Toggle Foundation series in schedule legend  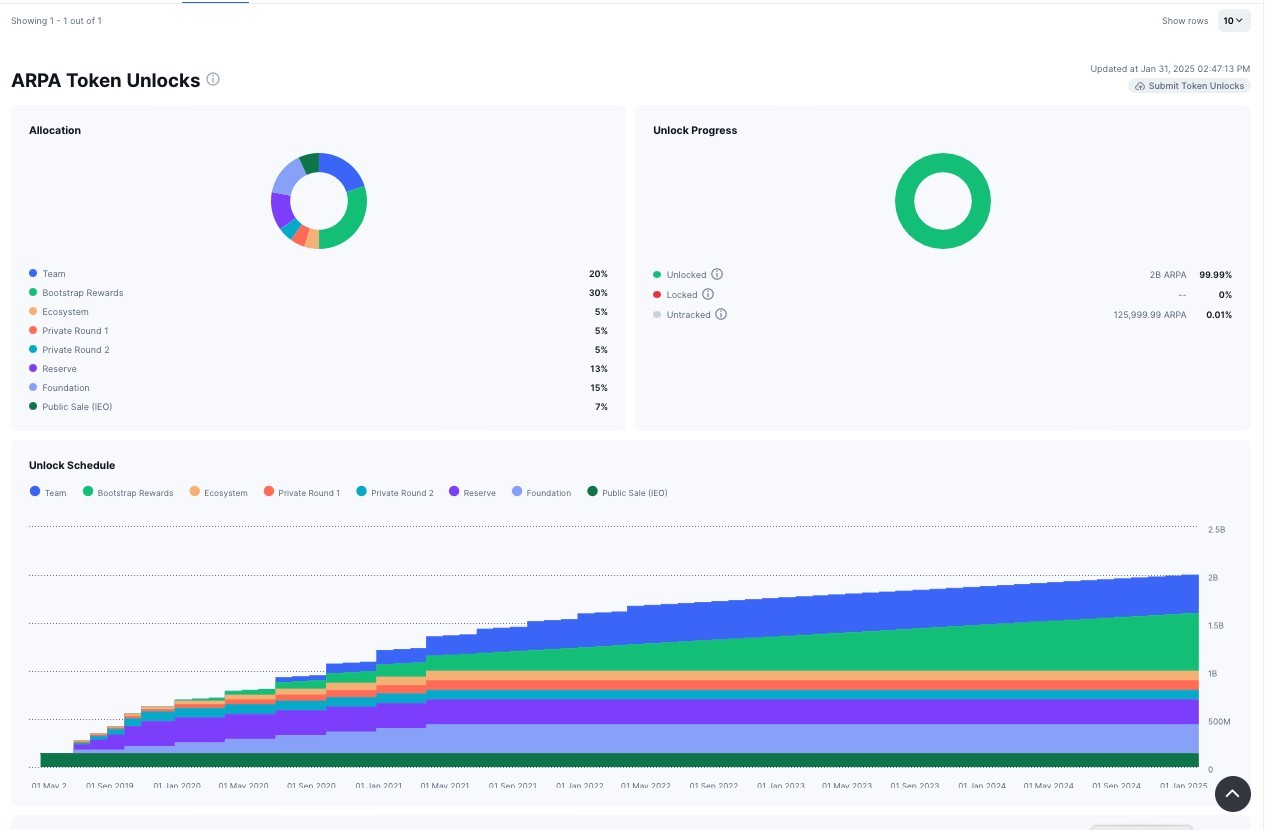(541, 492)
